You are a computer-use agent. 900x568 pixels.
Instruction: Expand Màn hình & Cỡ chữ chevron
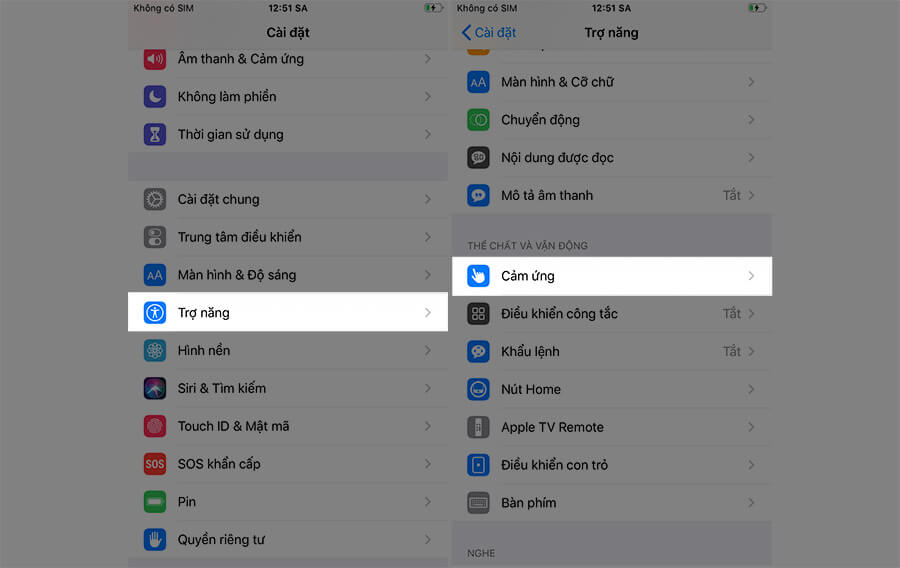[751, 82]
